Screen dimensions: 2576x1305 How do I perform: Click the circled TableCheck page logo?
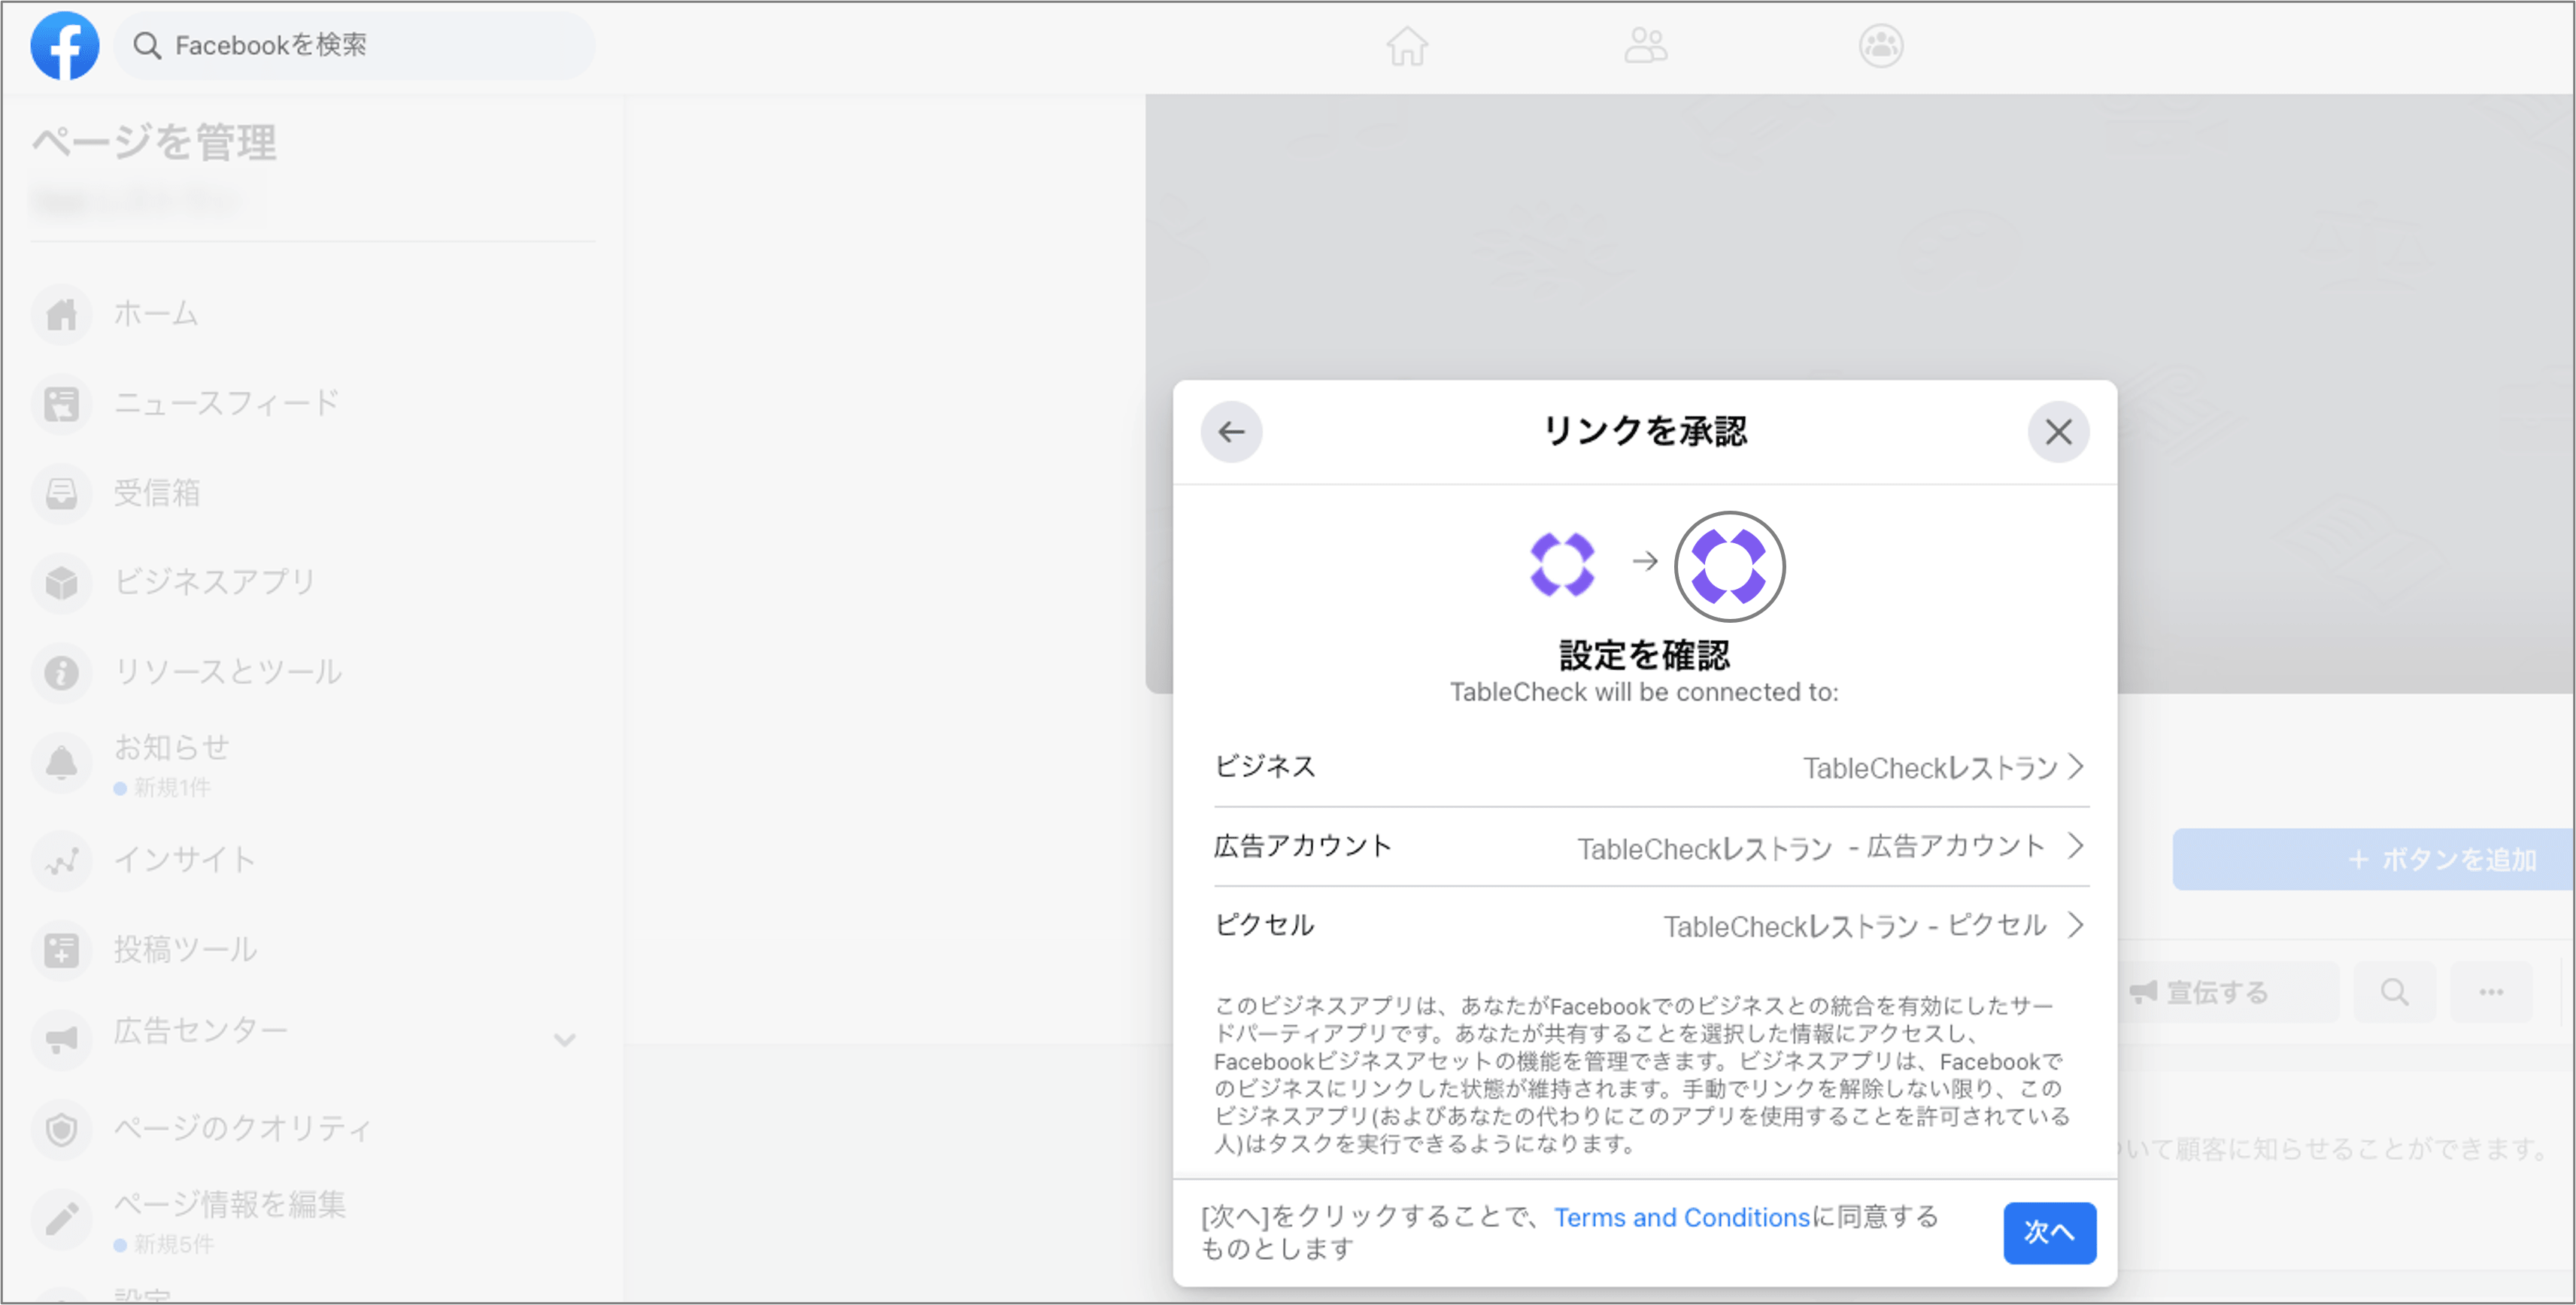(x=1729, y=566)
